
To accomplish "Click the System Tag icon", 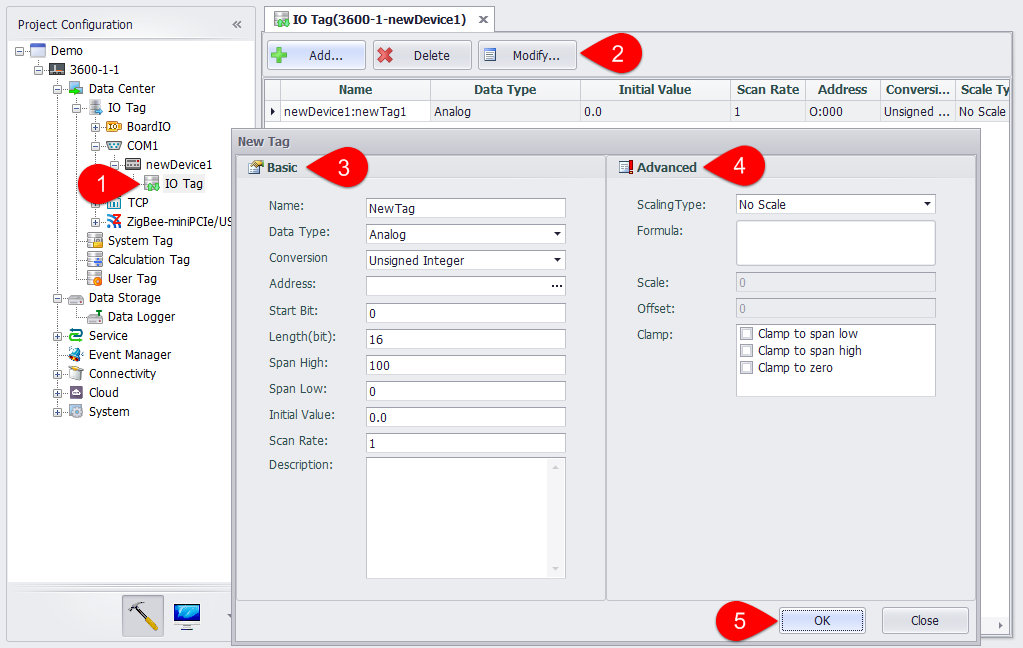I will [x=95, y=241].
